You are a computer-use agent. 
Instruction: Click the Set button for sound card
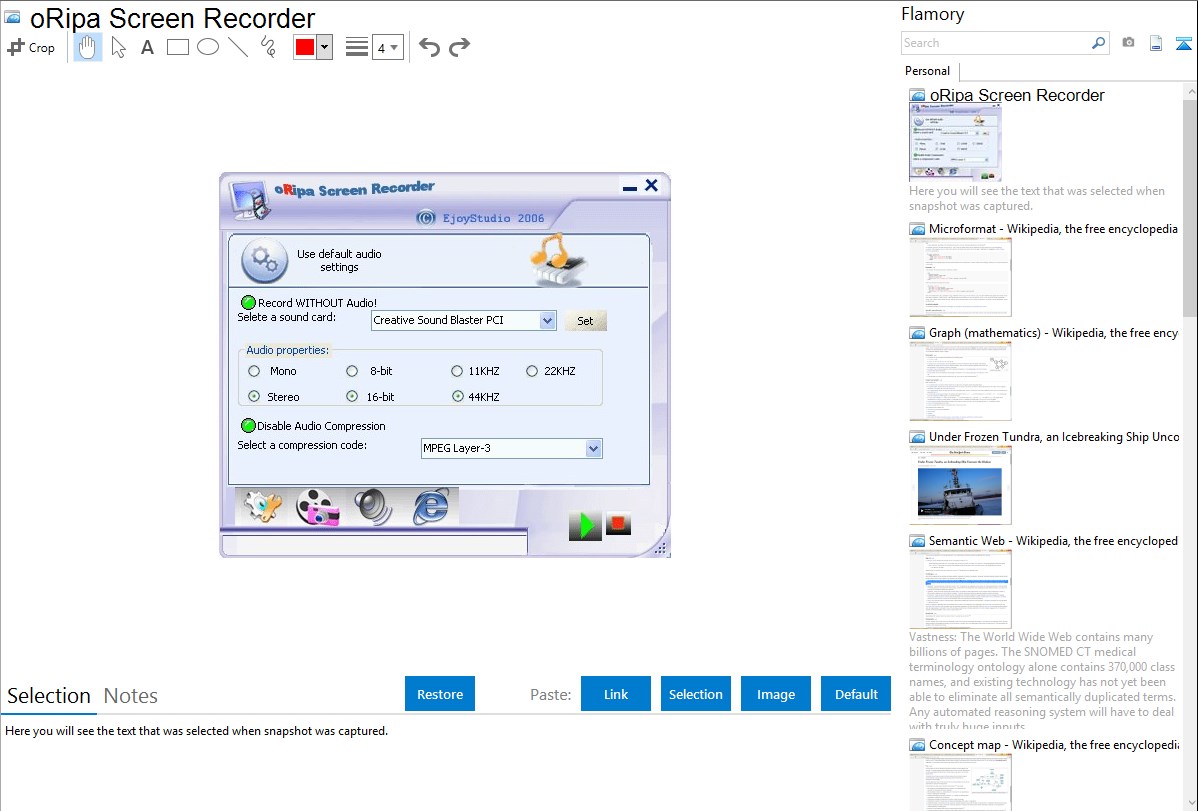(585, 321)
